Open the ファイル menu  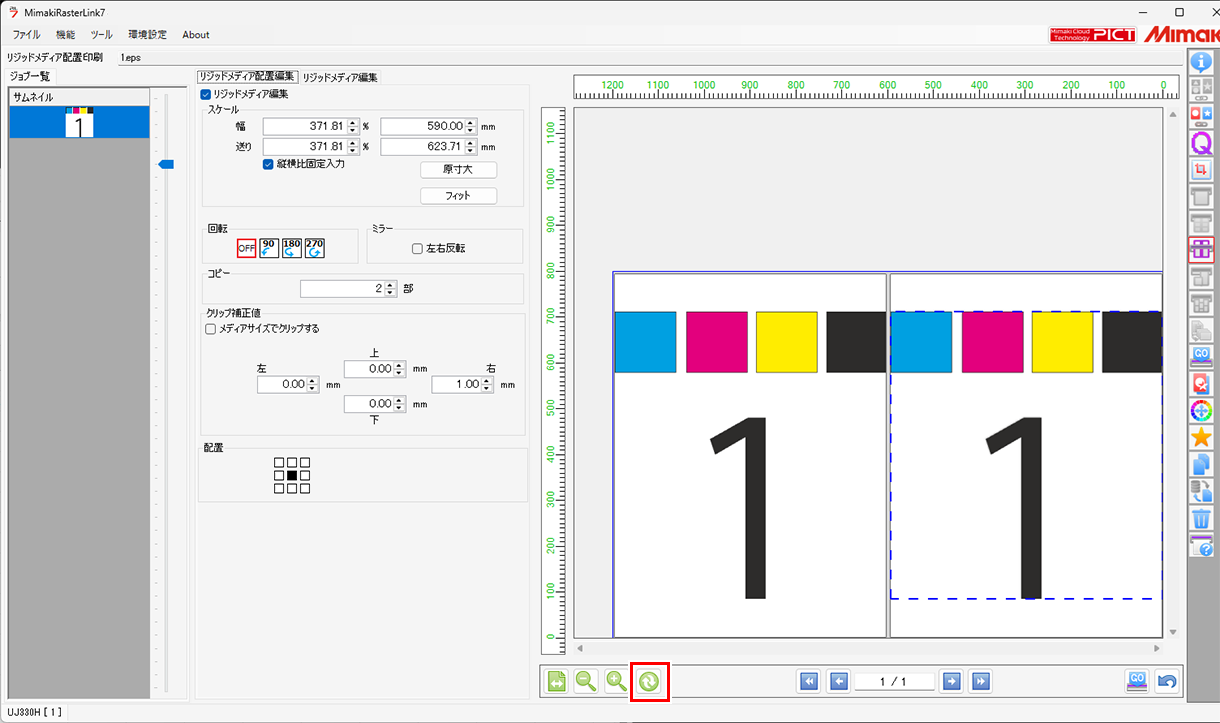(x=26, y=34)
